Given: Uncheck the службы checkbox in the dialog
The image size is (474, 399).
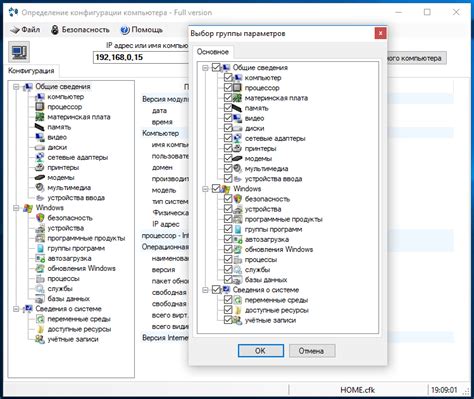Looking at the screenshot, I should 228,269.
